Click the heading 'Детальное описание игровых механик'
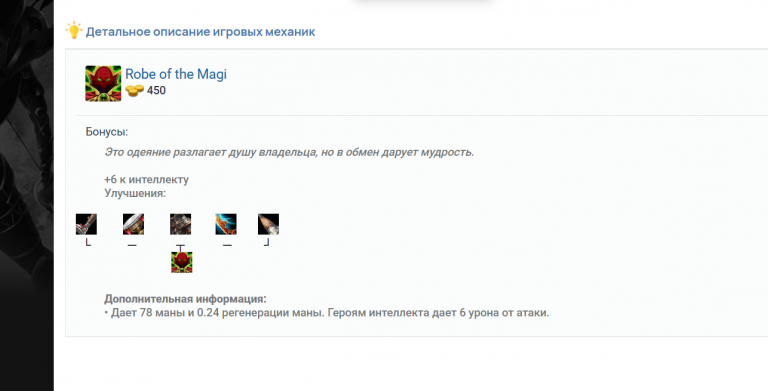Viewport: 768px width, 391px height. pos(200,32)
